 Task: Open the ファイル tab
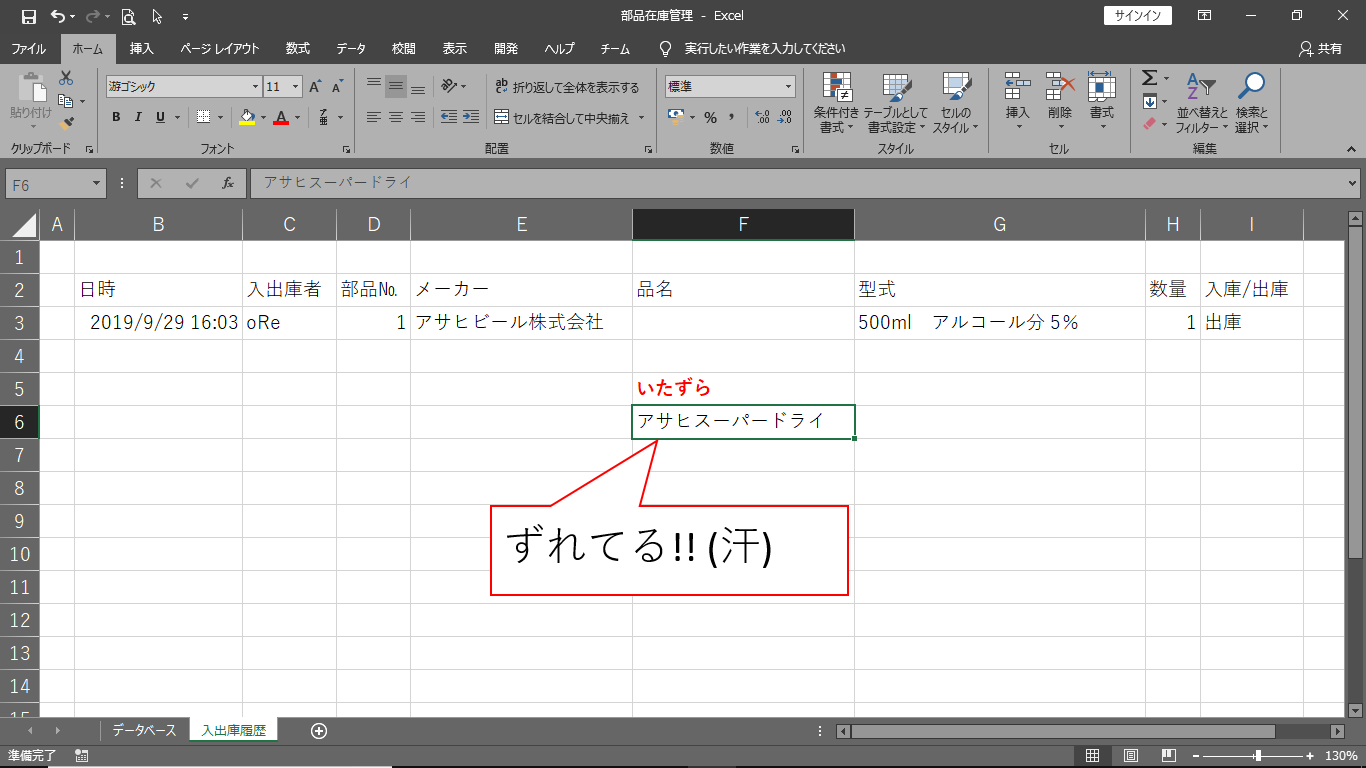(28, 48)
